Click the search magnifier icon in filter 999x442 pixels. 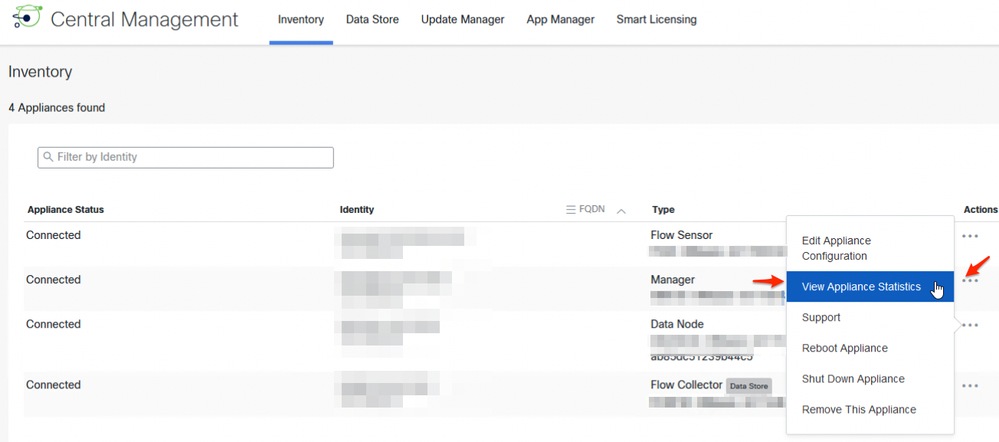[x=48, y=157]
